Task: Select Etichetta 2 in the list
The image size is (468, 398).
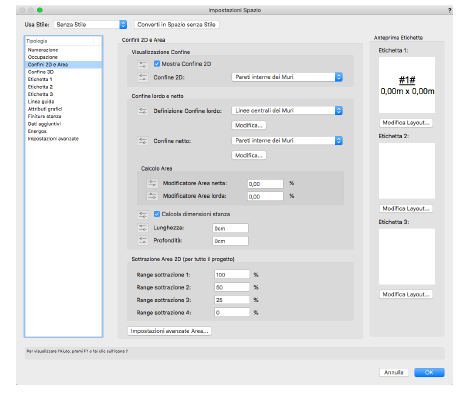Action: coord(63,87)
